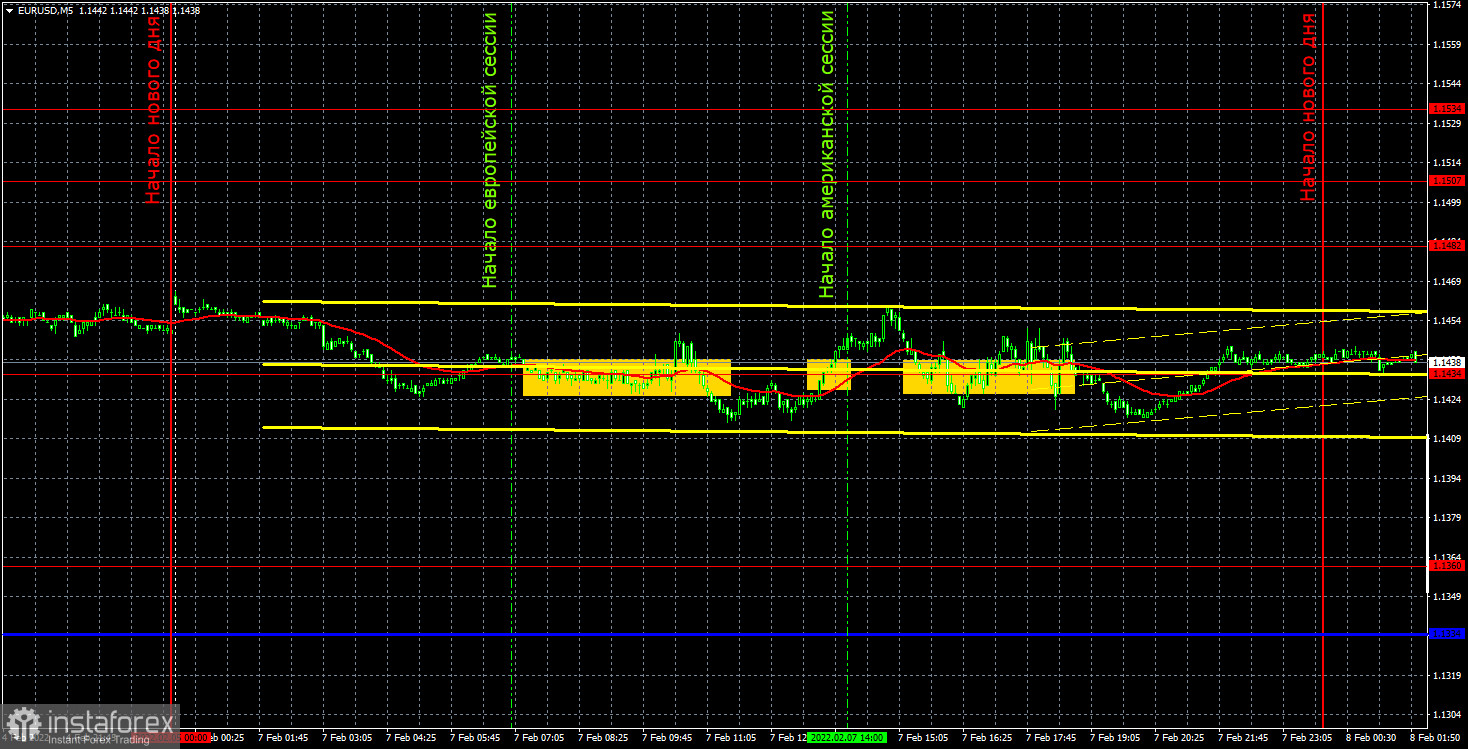Click the right 'Начало нового дня' vertical label

click(x=1308, y=108)
